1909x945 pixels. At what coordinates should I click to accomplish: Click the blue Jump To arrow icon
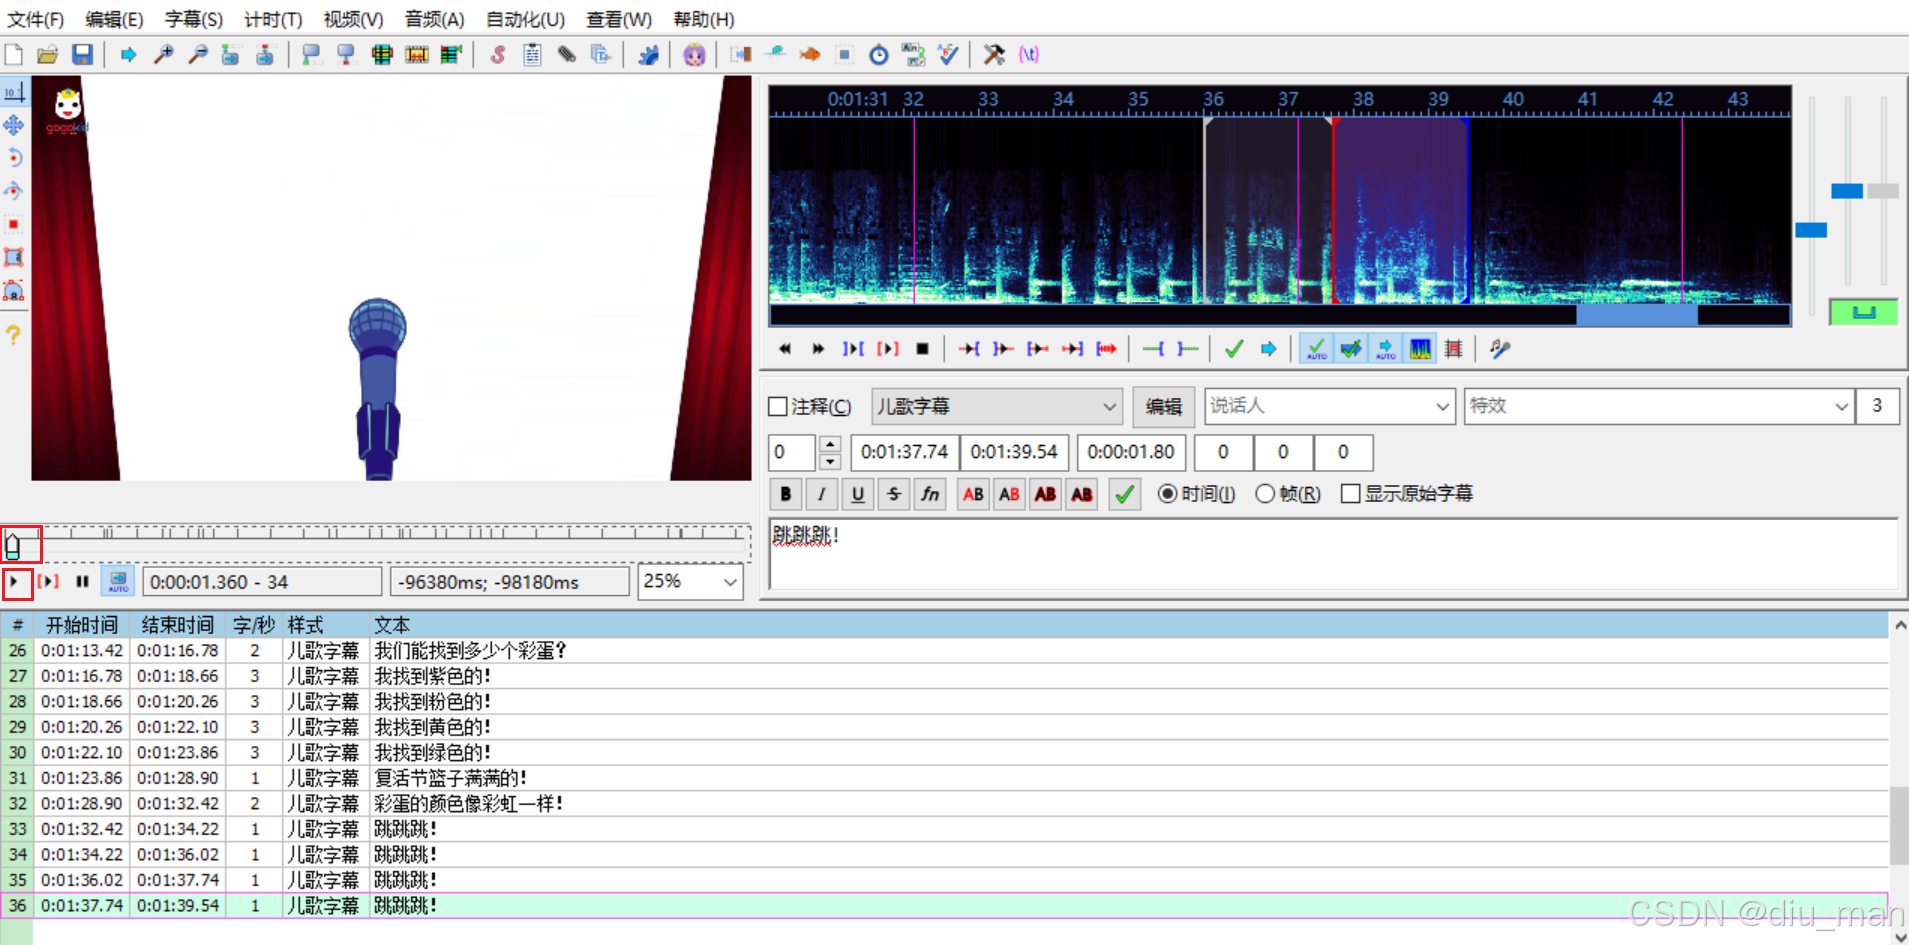[x=128, y=55]
